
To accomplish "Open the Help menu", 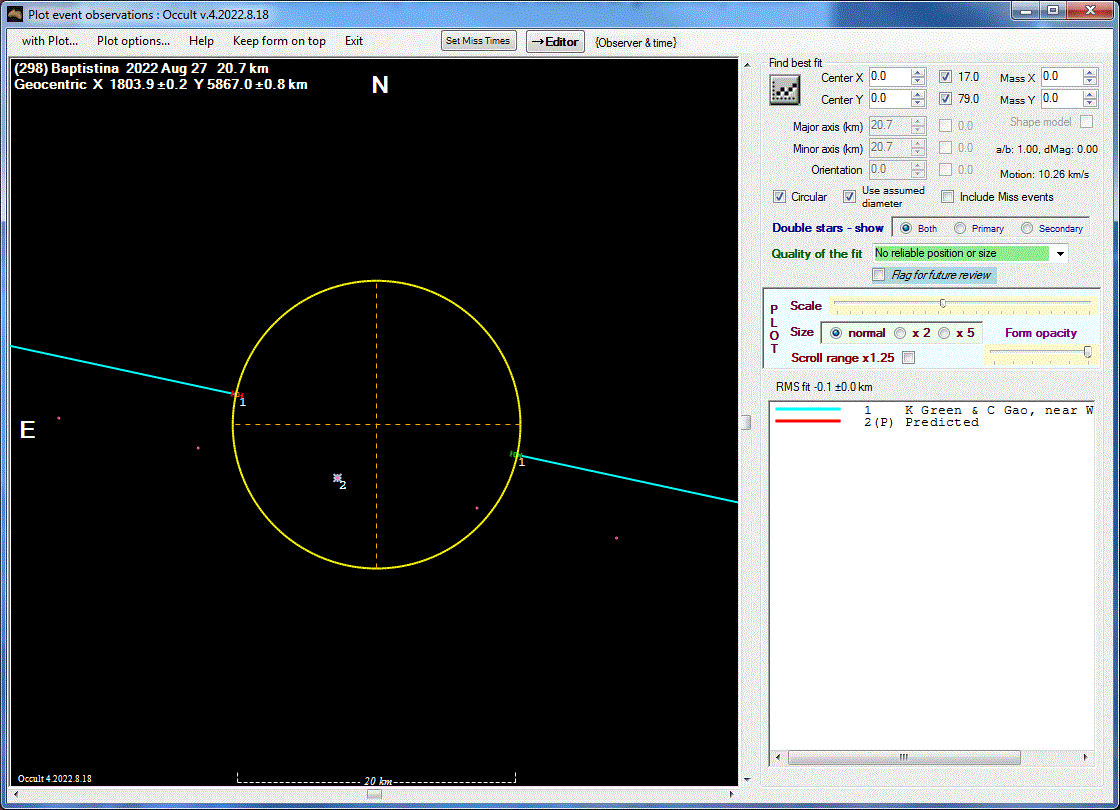I will pos(201,41).
